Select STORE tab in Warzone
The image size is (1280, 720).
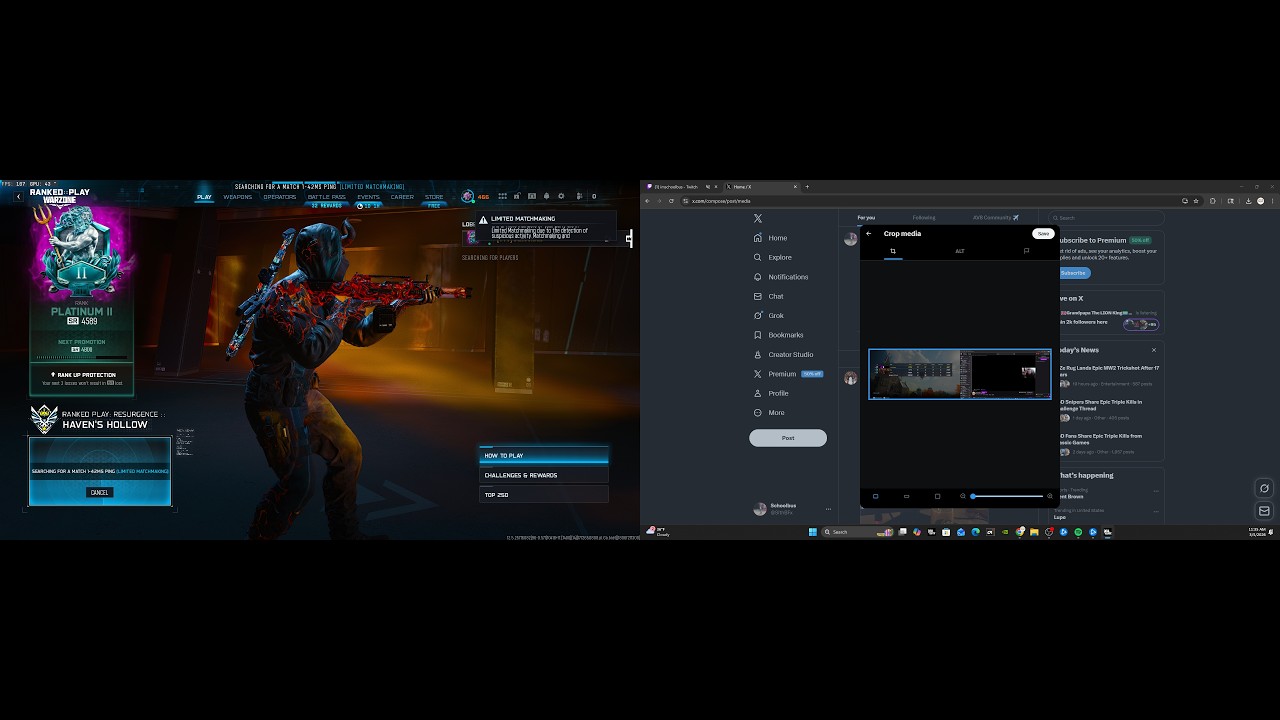434,197
